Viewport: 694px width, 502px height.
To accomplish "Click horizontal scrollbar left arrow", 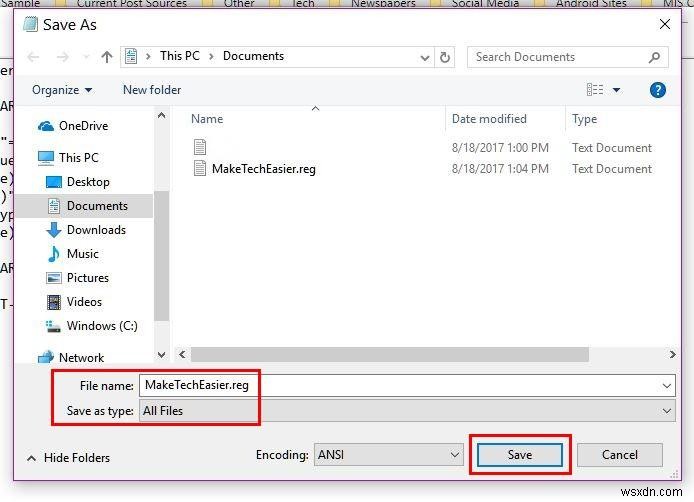I will pyautogui.click(x=182, y=355).
